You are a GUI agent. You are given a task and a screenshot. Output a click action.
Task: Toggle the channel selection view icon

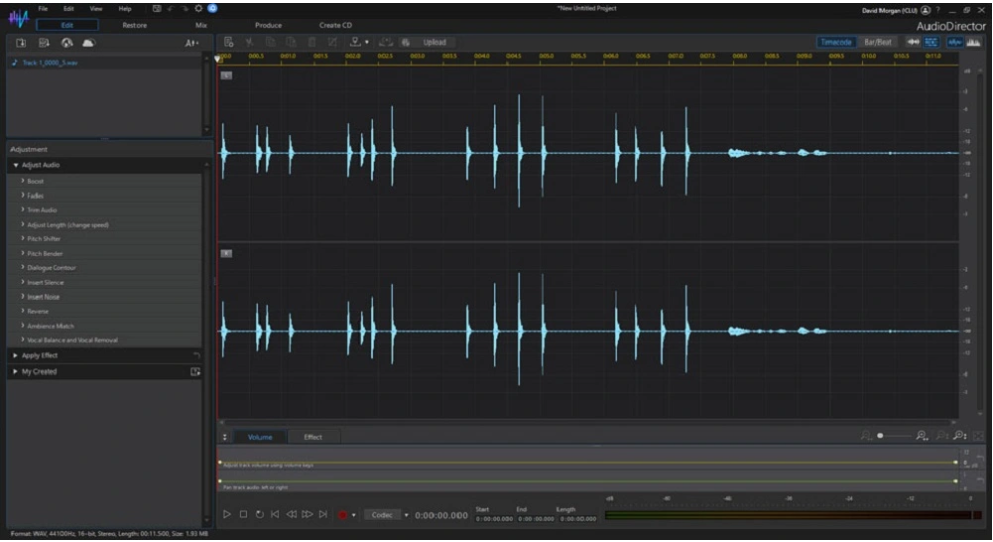click(931, 42)
